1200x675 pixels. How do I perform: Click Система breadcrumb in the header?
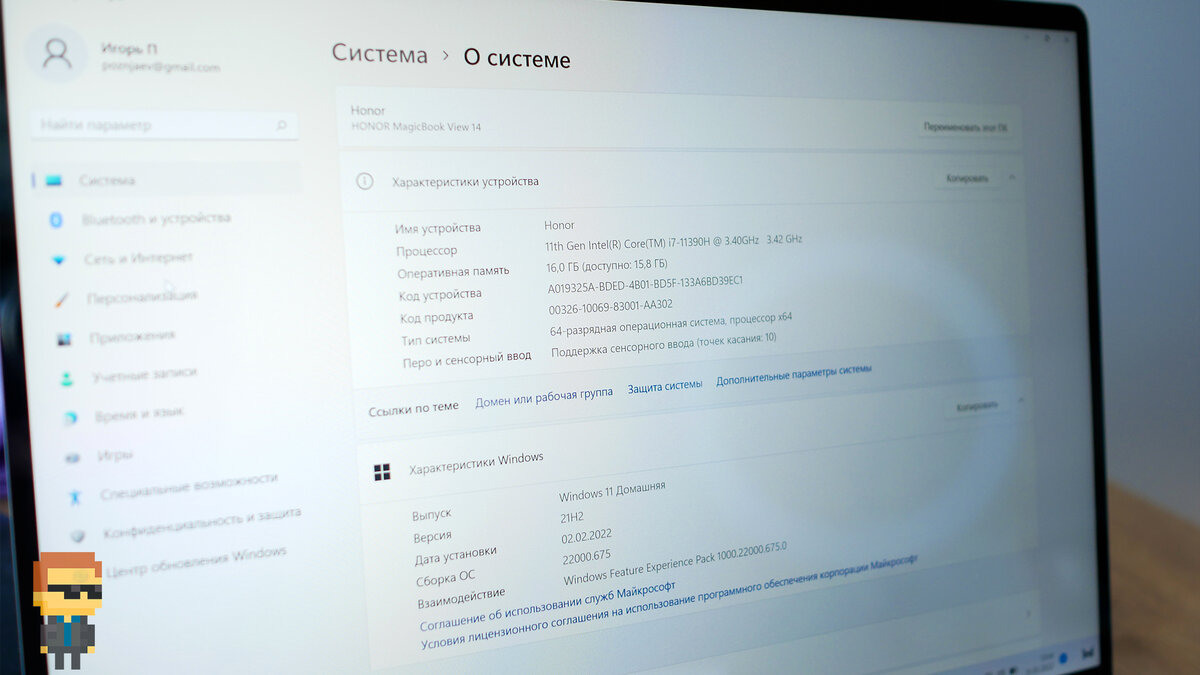point(380,54)
